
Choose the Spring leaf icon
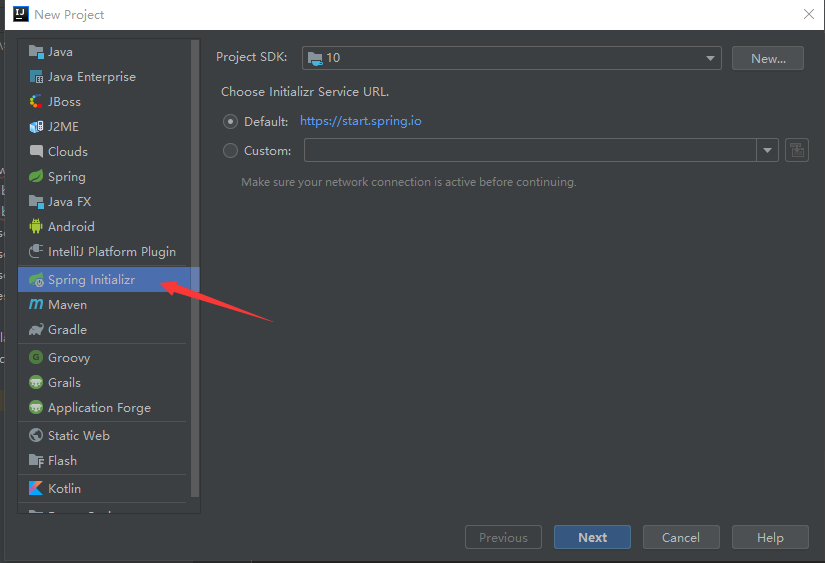36,176
